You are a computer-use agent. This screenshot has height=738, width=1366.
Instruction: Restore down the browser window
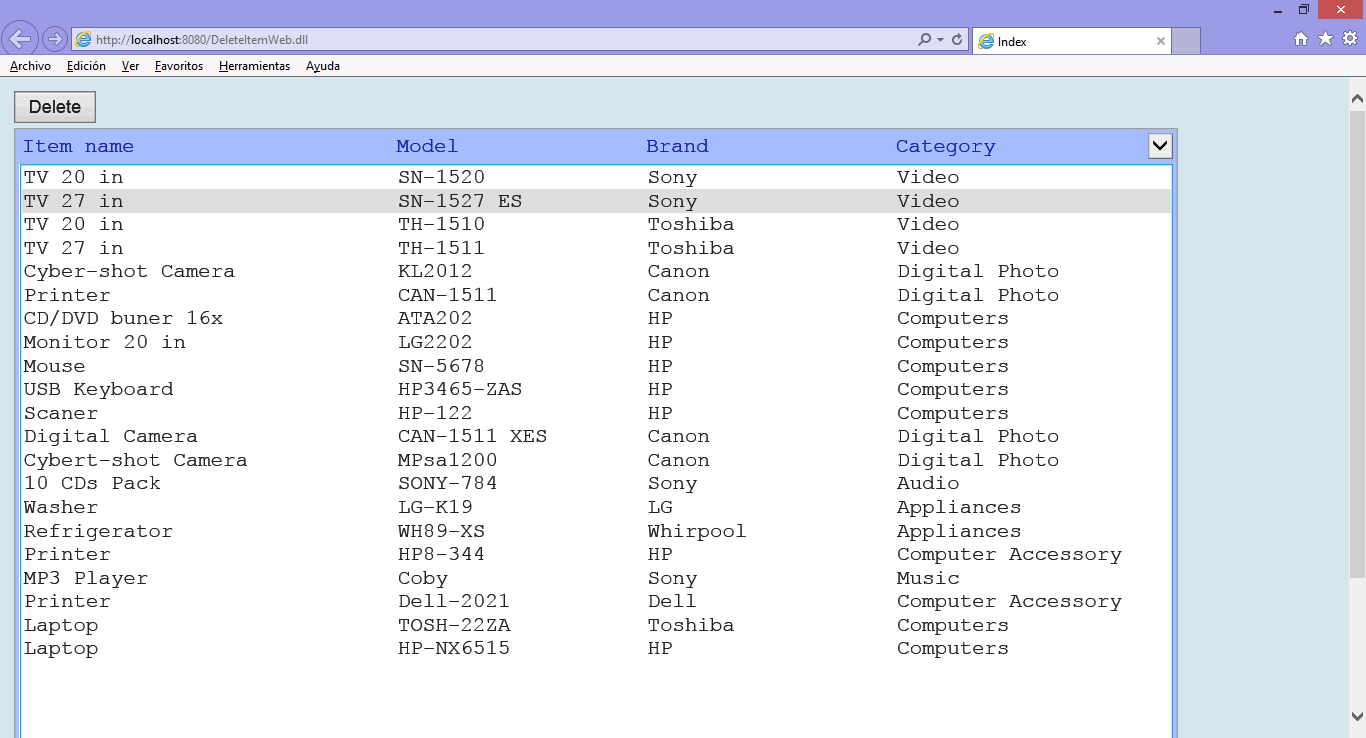[1303, 9]
